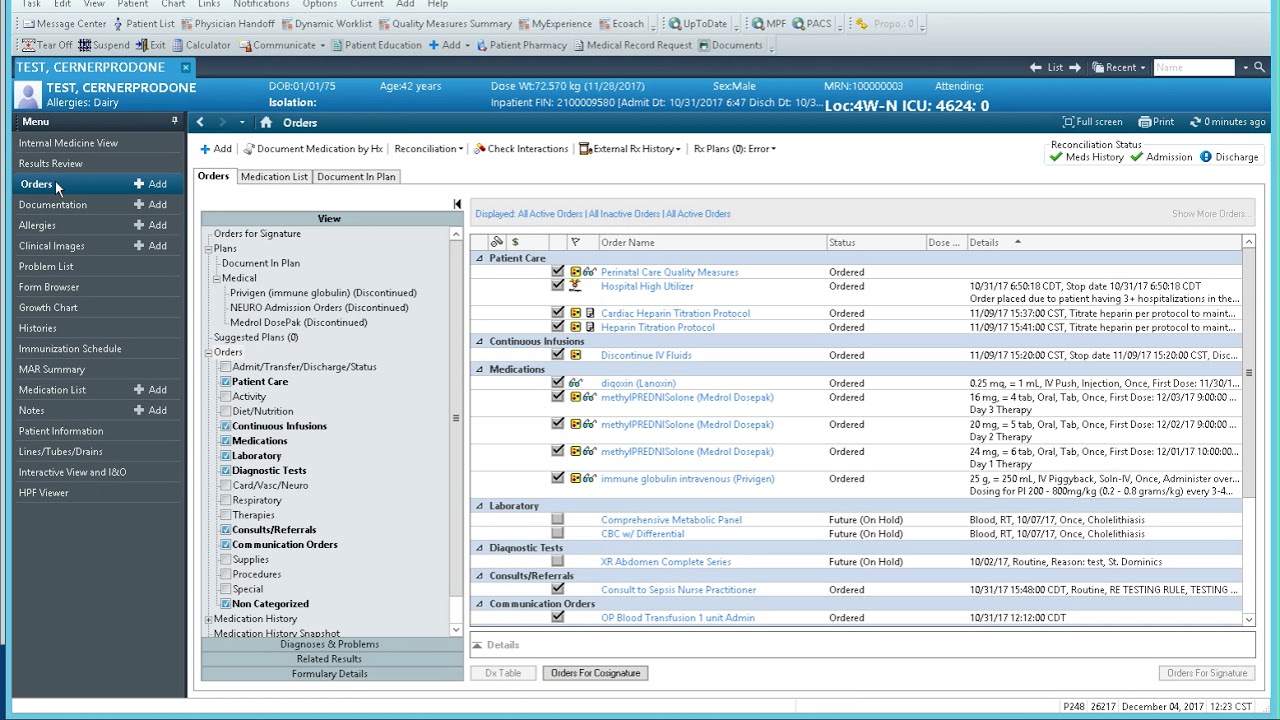The width and height of the screenshot is (1280, 720).
Task: Collapse the Laboratory order section
Action: click(x=479, y=506)
